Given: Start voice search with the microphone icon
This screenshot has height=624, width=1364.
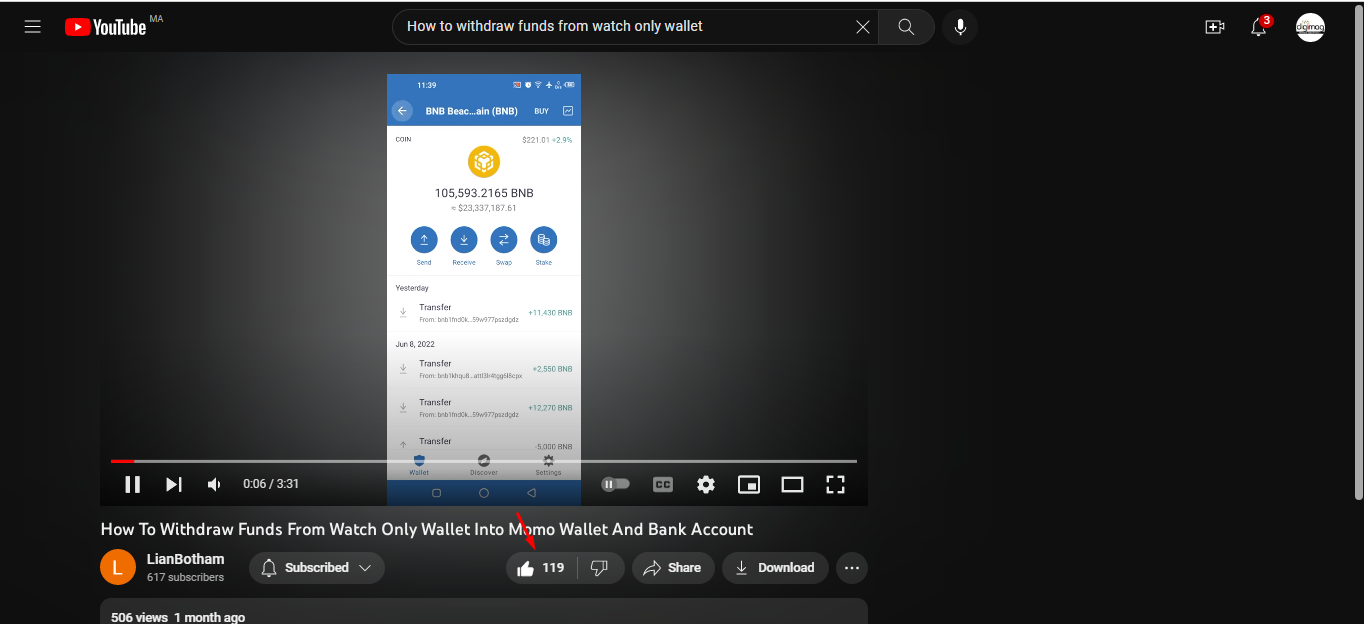Looking at the screenshot, I should click(960, 27).
